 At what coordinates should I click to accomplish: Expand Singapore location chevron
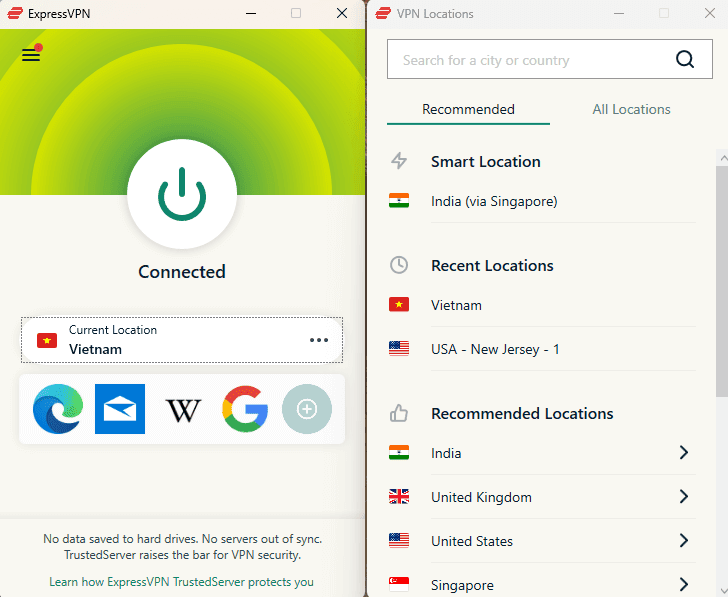(683, 584)
